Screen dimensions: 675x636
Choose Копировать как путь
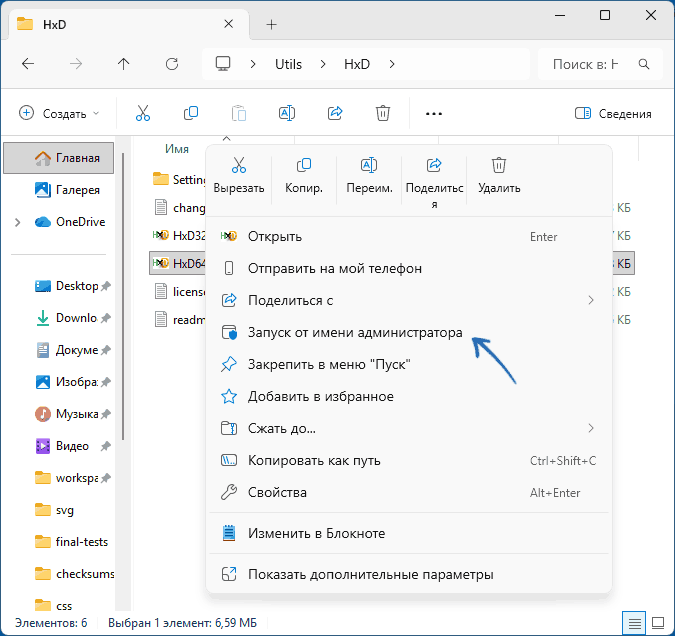click(409, 460)
